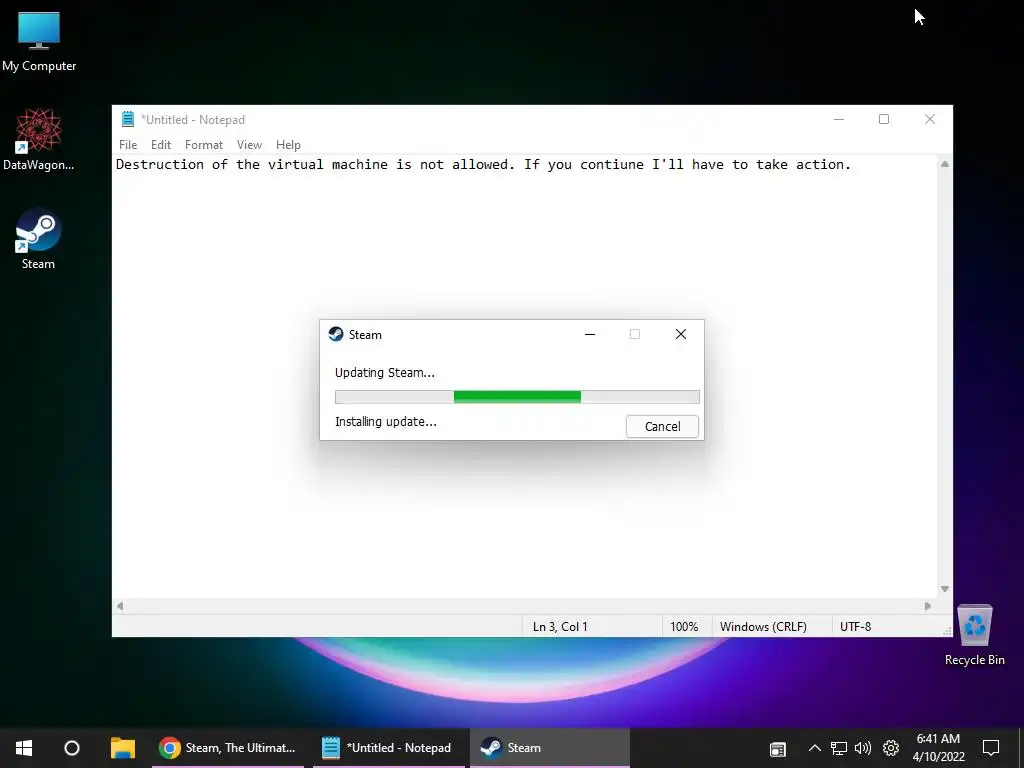
Task: Click the Steam update progress bar
Action: point(517,397)
